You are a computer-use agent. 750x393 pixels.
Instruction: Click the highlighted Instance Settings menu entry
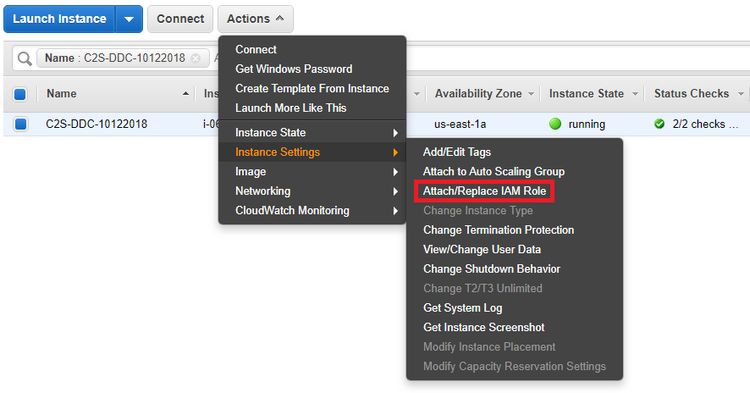[x=312, y=153]
